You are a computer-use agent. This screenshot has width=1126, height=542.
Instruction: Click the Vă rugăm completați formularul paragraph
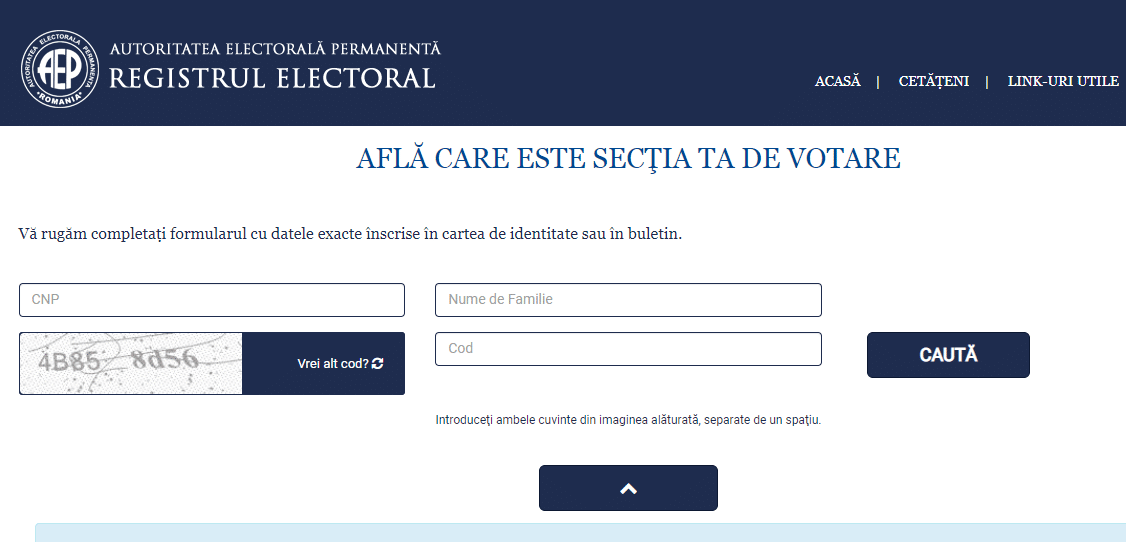(x=350, y=234)
